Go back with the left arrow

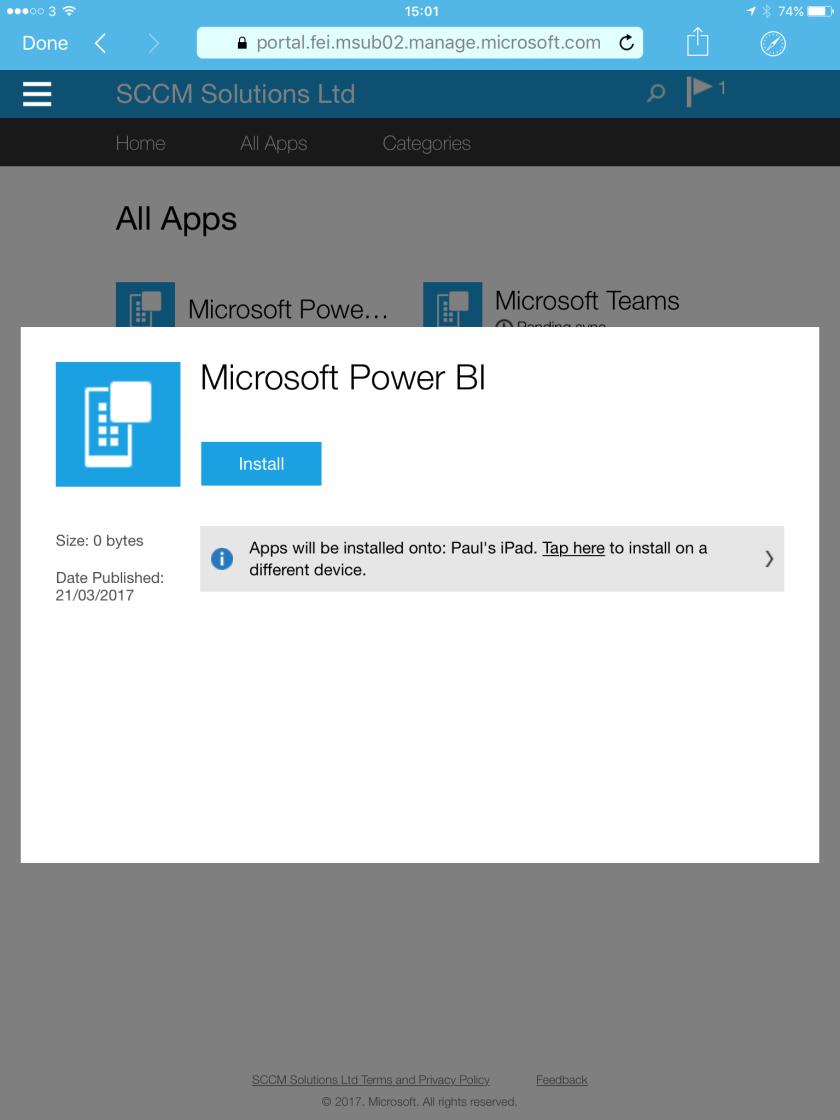(100, 43)
